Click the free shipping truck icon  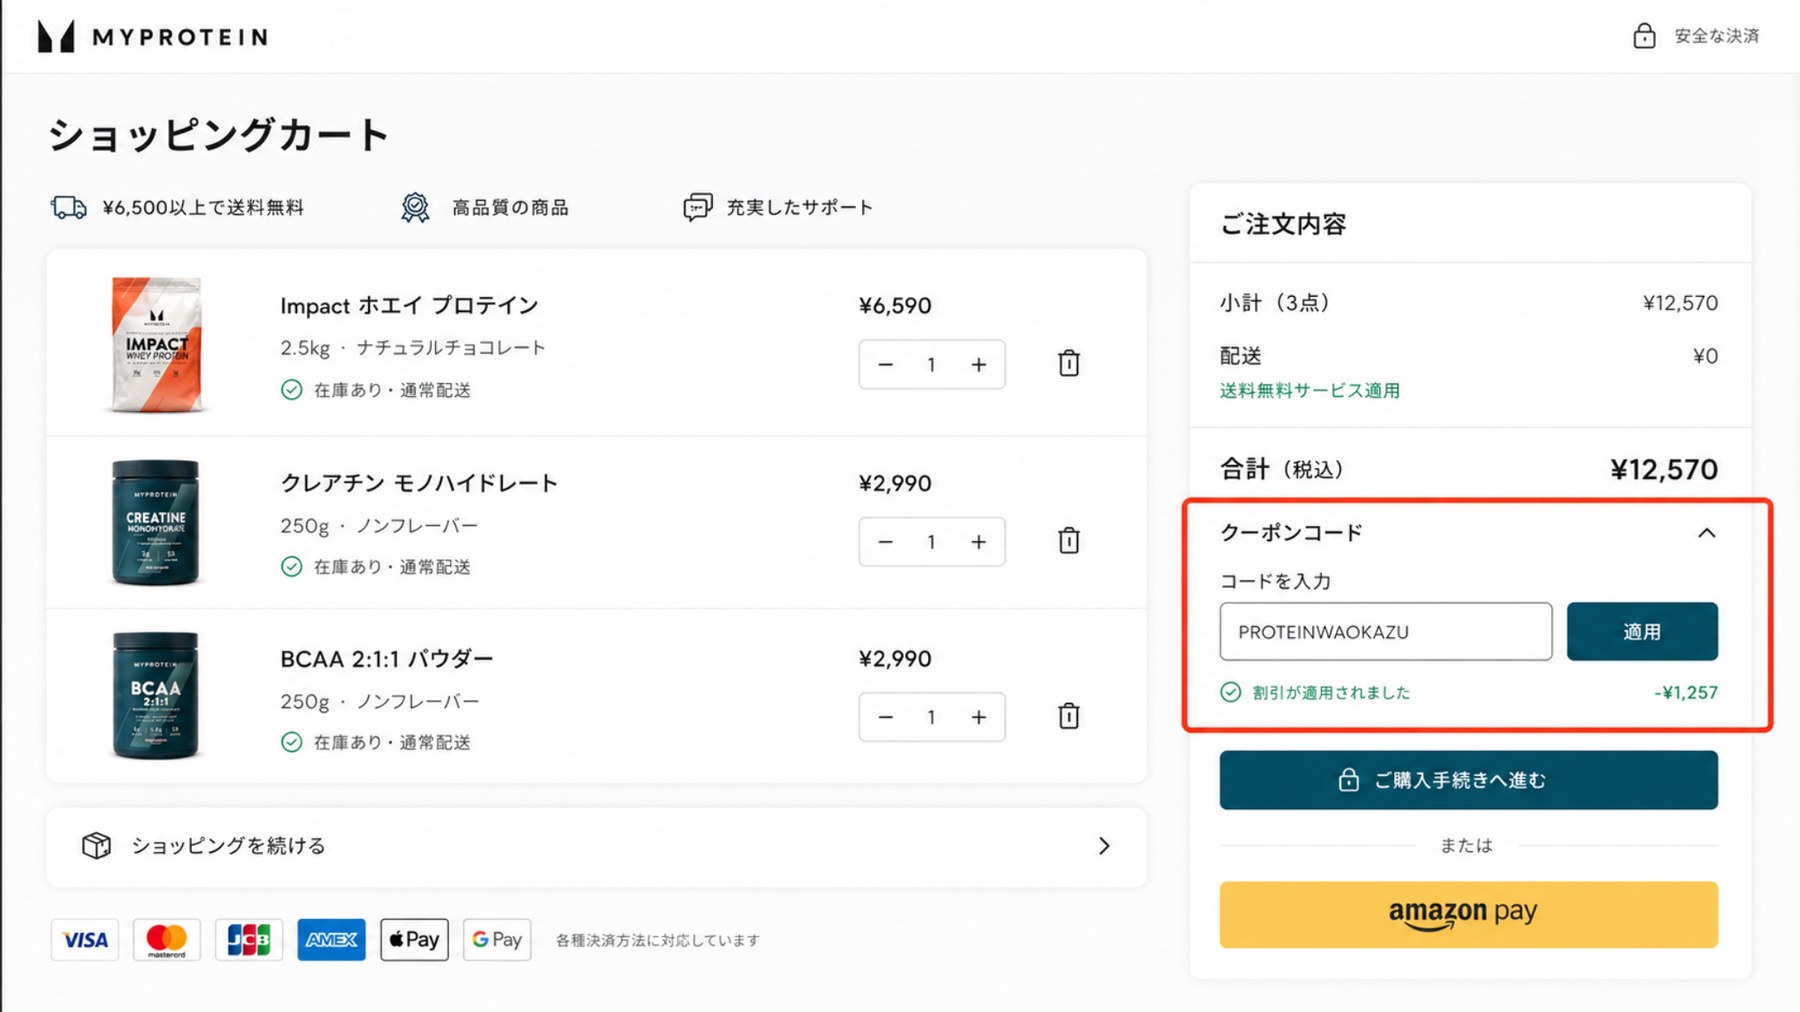click(69, 207)
